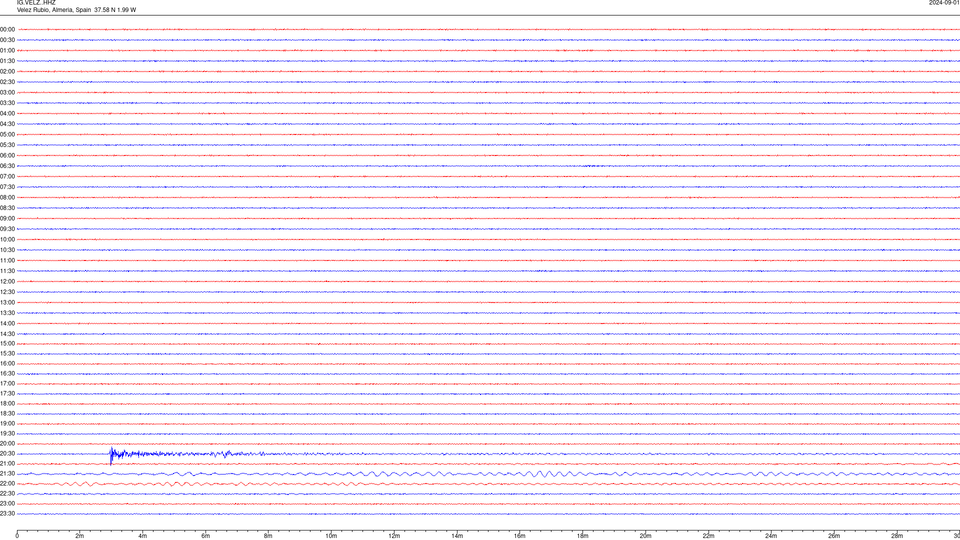Select the 02:30 time row label

coord(7,81)
